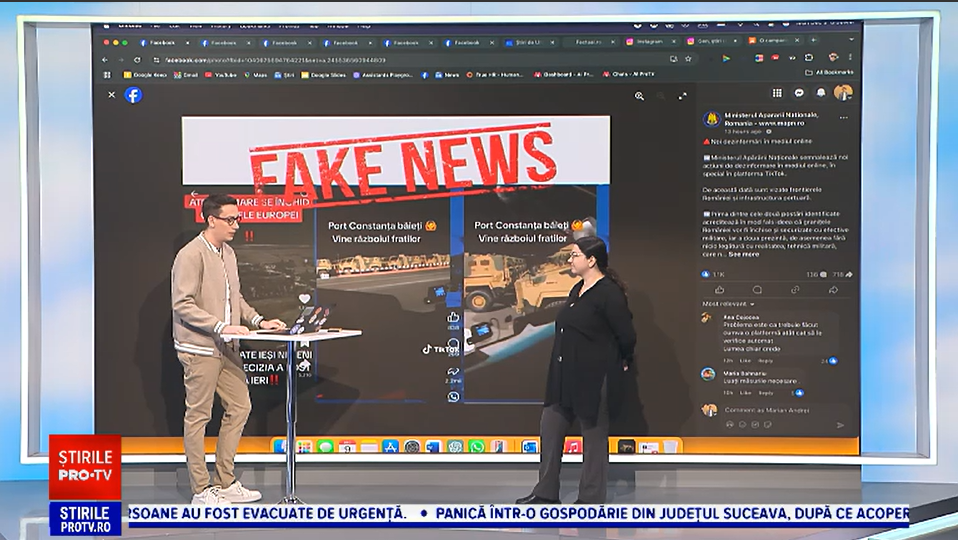Reply to Maria Sahnariu's comment
The width and height of the screenshot is (958, 540).
pyautogui.click(x=765, y=392)
